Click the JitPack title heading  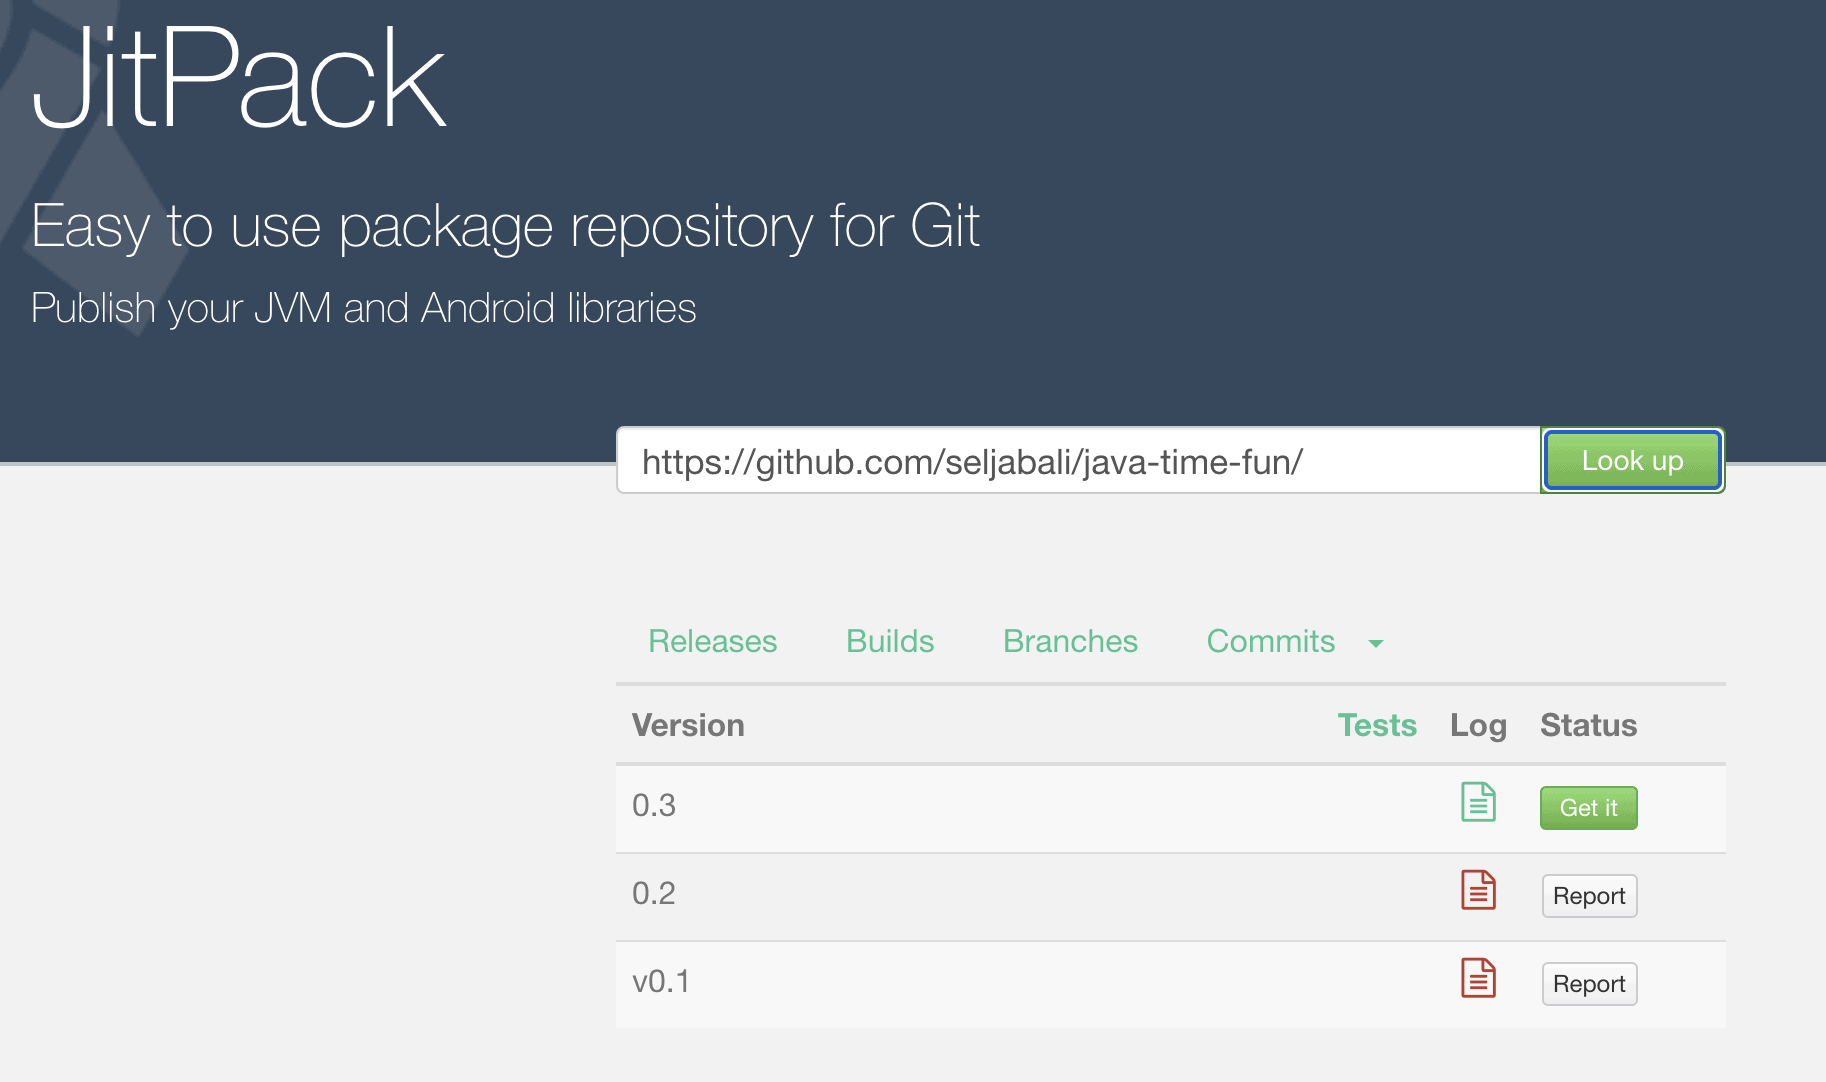tap(238, 80)
